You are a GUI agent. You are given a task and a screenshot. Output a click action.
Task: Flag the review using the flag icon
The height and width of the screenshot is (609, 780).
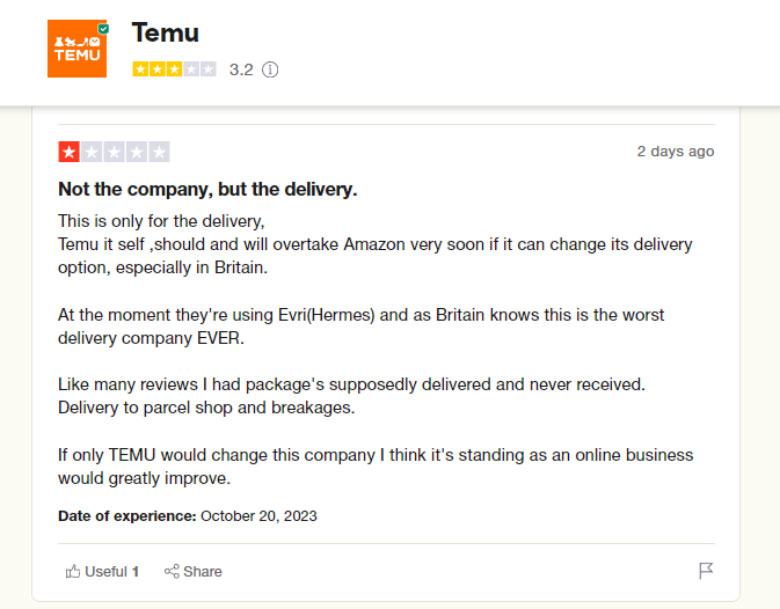[x=706, y=571]
